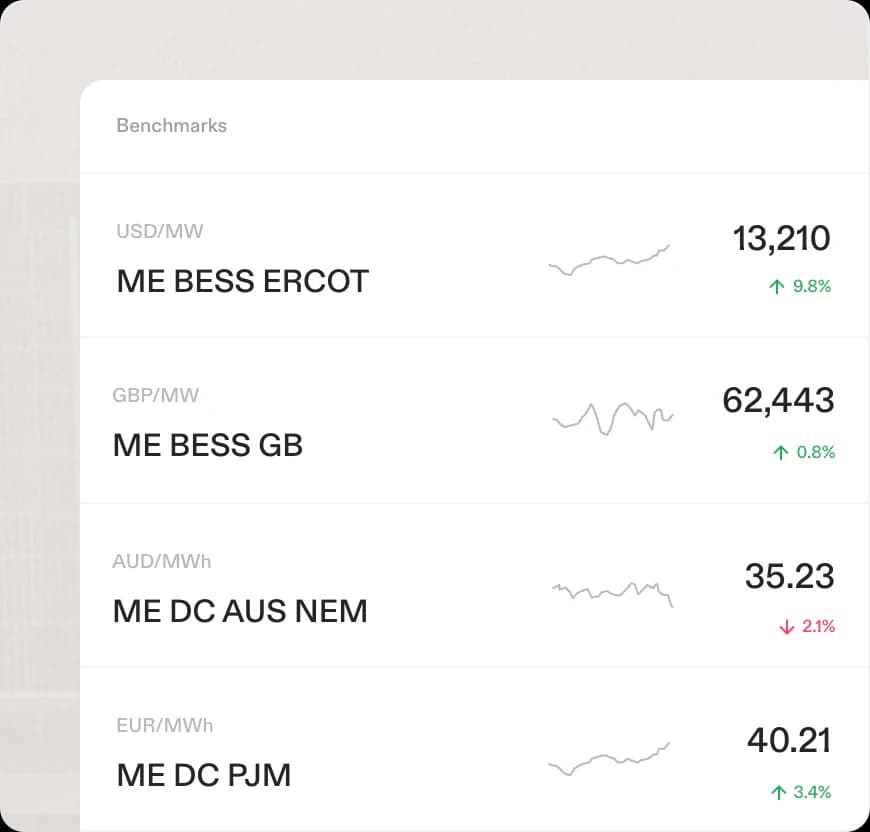Click the 35.23 value
The height and width of the screenshot is (832, 870).
(790, 576)
